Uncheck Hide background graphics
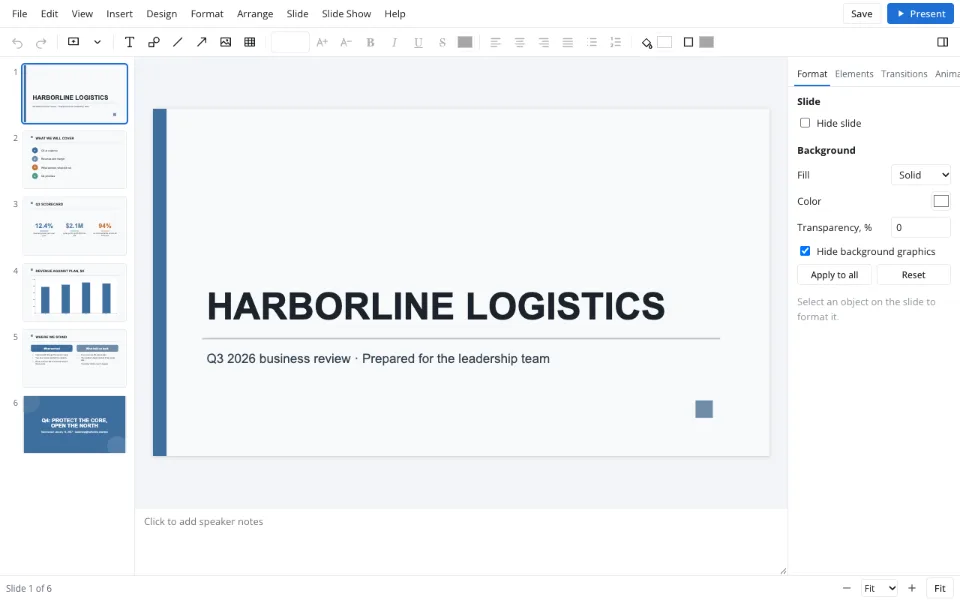Viewport: 960px width, 600px height. coord(805,251)
